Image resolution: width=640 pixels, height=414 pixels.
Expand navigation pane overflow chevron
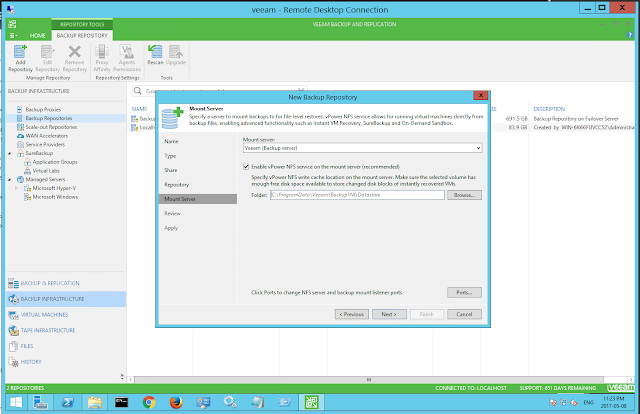pyautogui.click(x=122, y=376)
